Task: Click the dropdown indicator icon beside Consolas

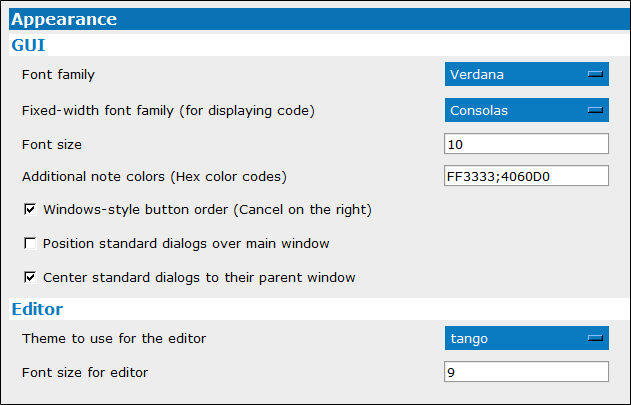Action: point(595,110)
